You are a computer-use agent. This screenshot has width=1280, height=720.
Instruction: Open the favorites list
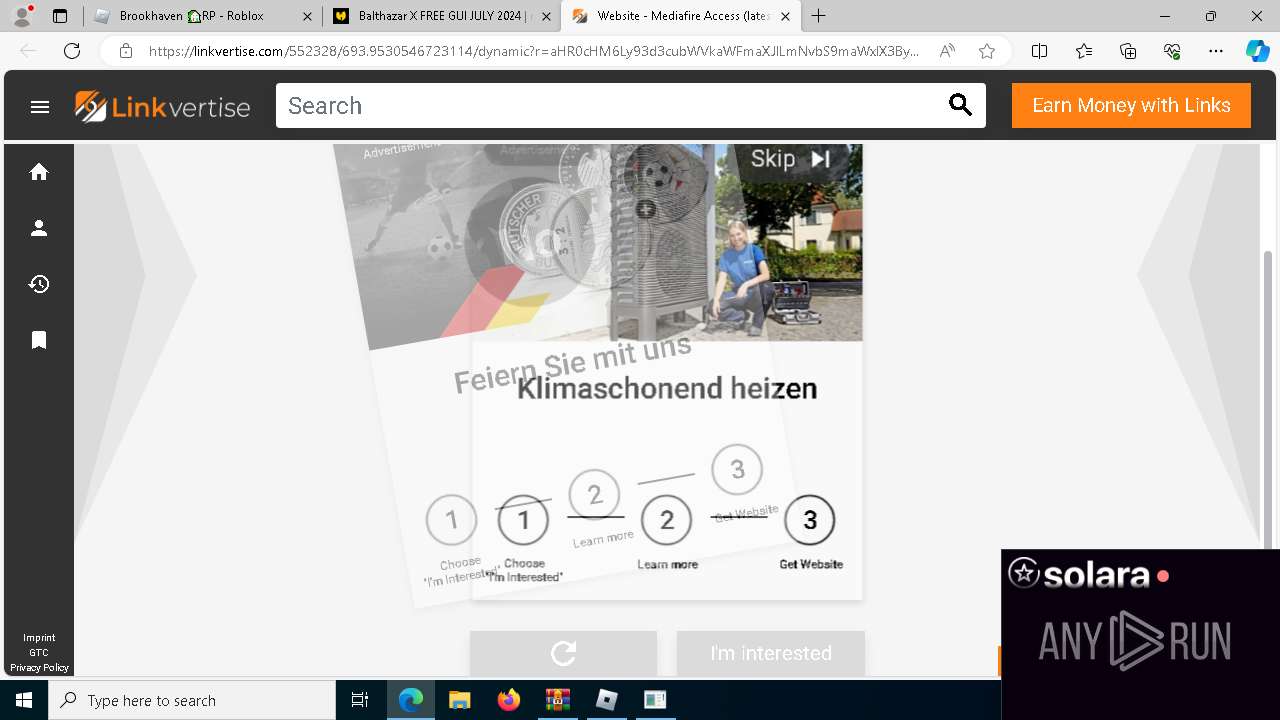(1084, 51)
